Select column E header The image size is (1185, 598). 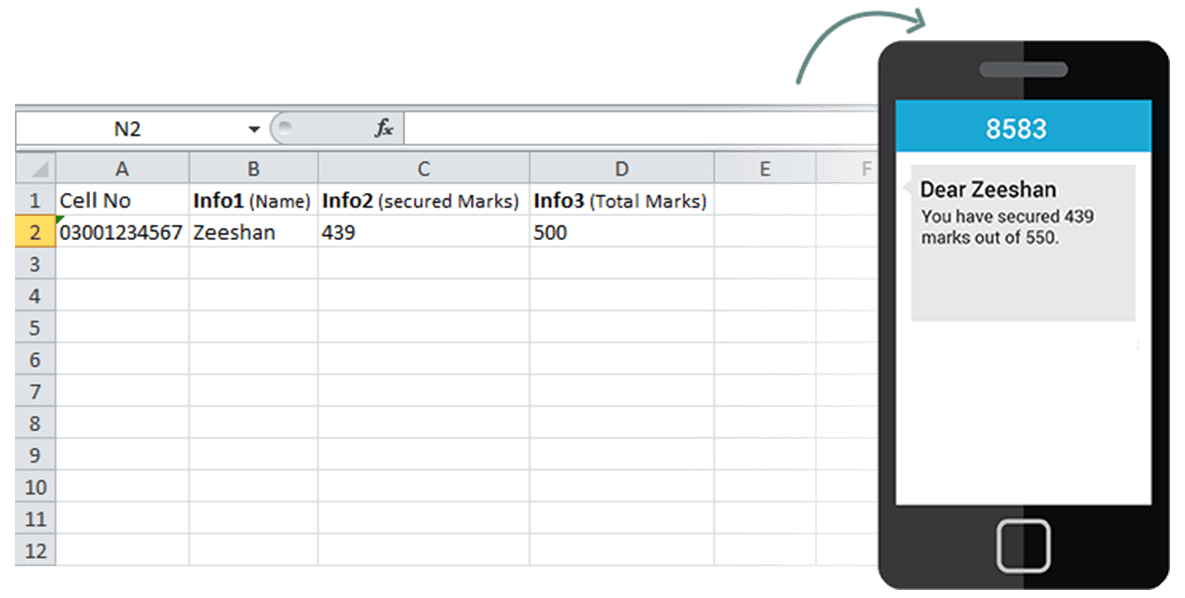[764, 169]
